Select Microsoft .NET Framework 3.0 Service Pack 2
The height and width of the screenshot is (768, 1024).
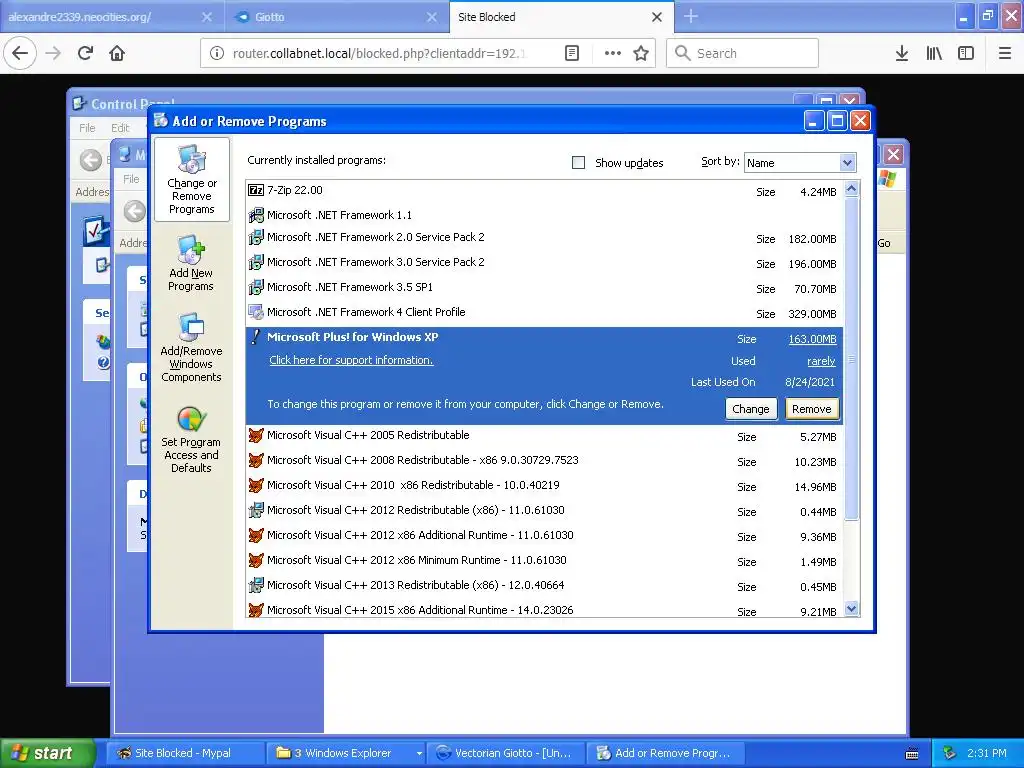click(x=544, y=263)
